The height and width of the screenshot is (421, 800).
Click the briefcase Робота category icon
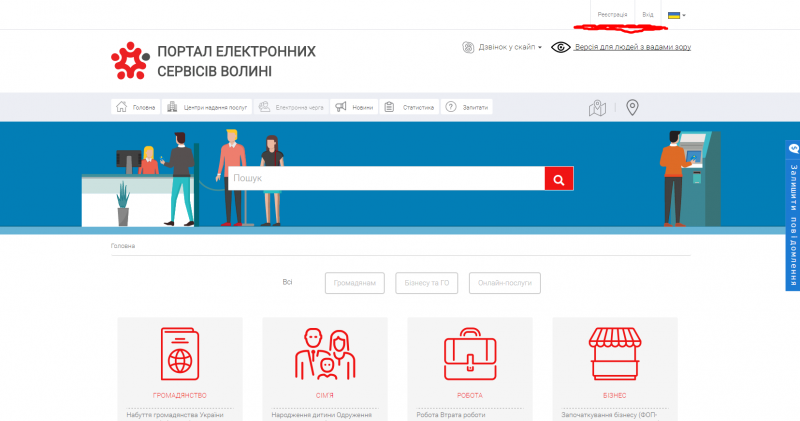470,354
